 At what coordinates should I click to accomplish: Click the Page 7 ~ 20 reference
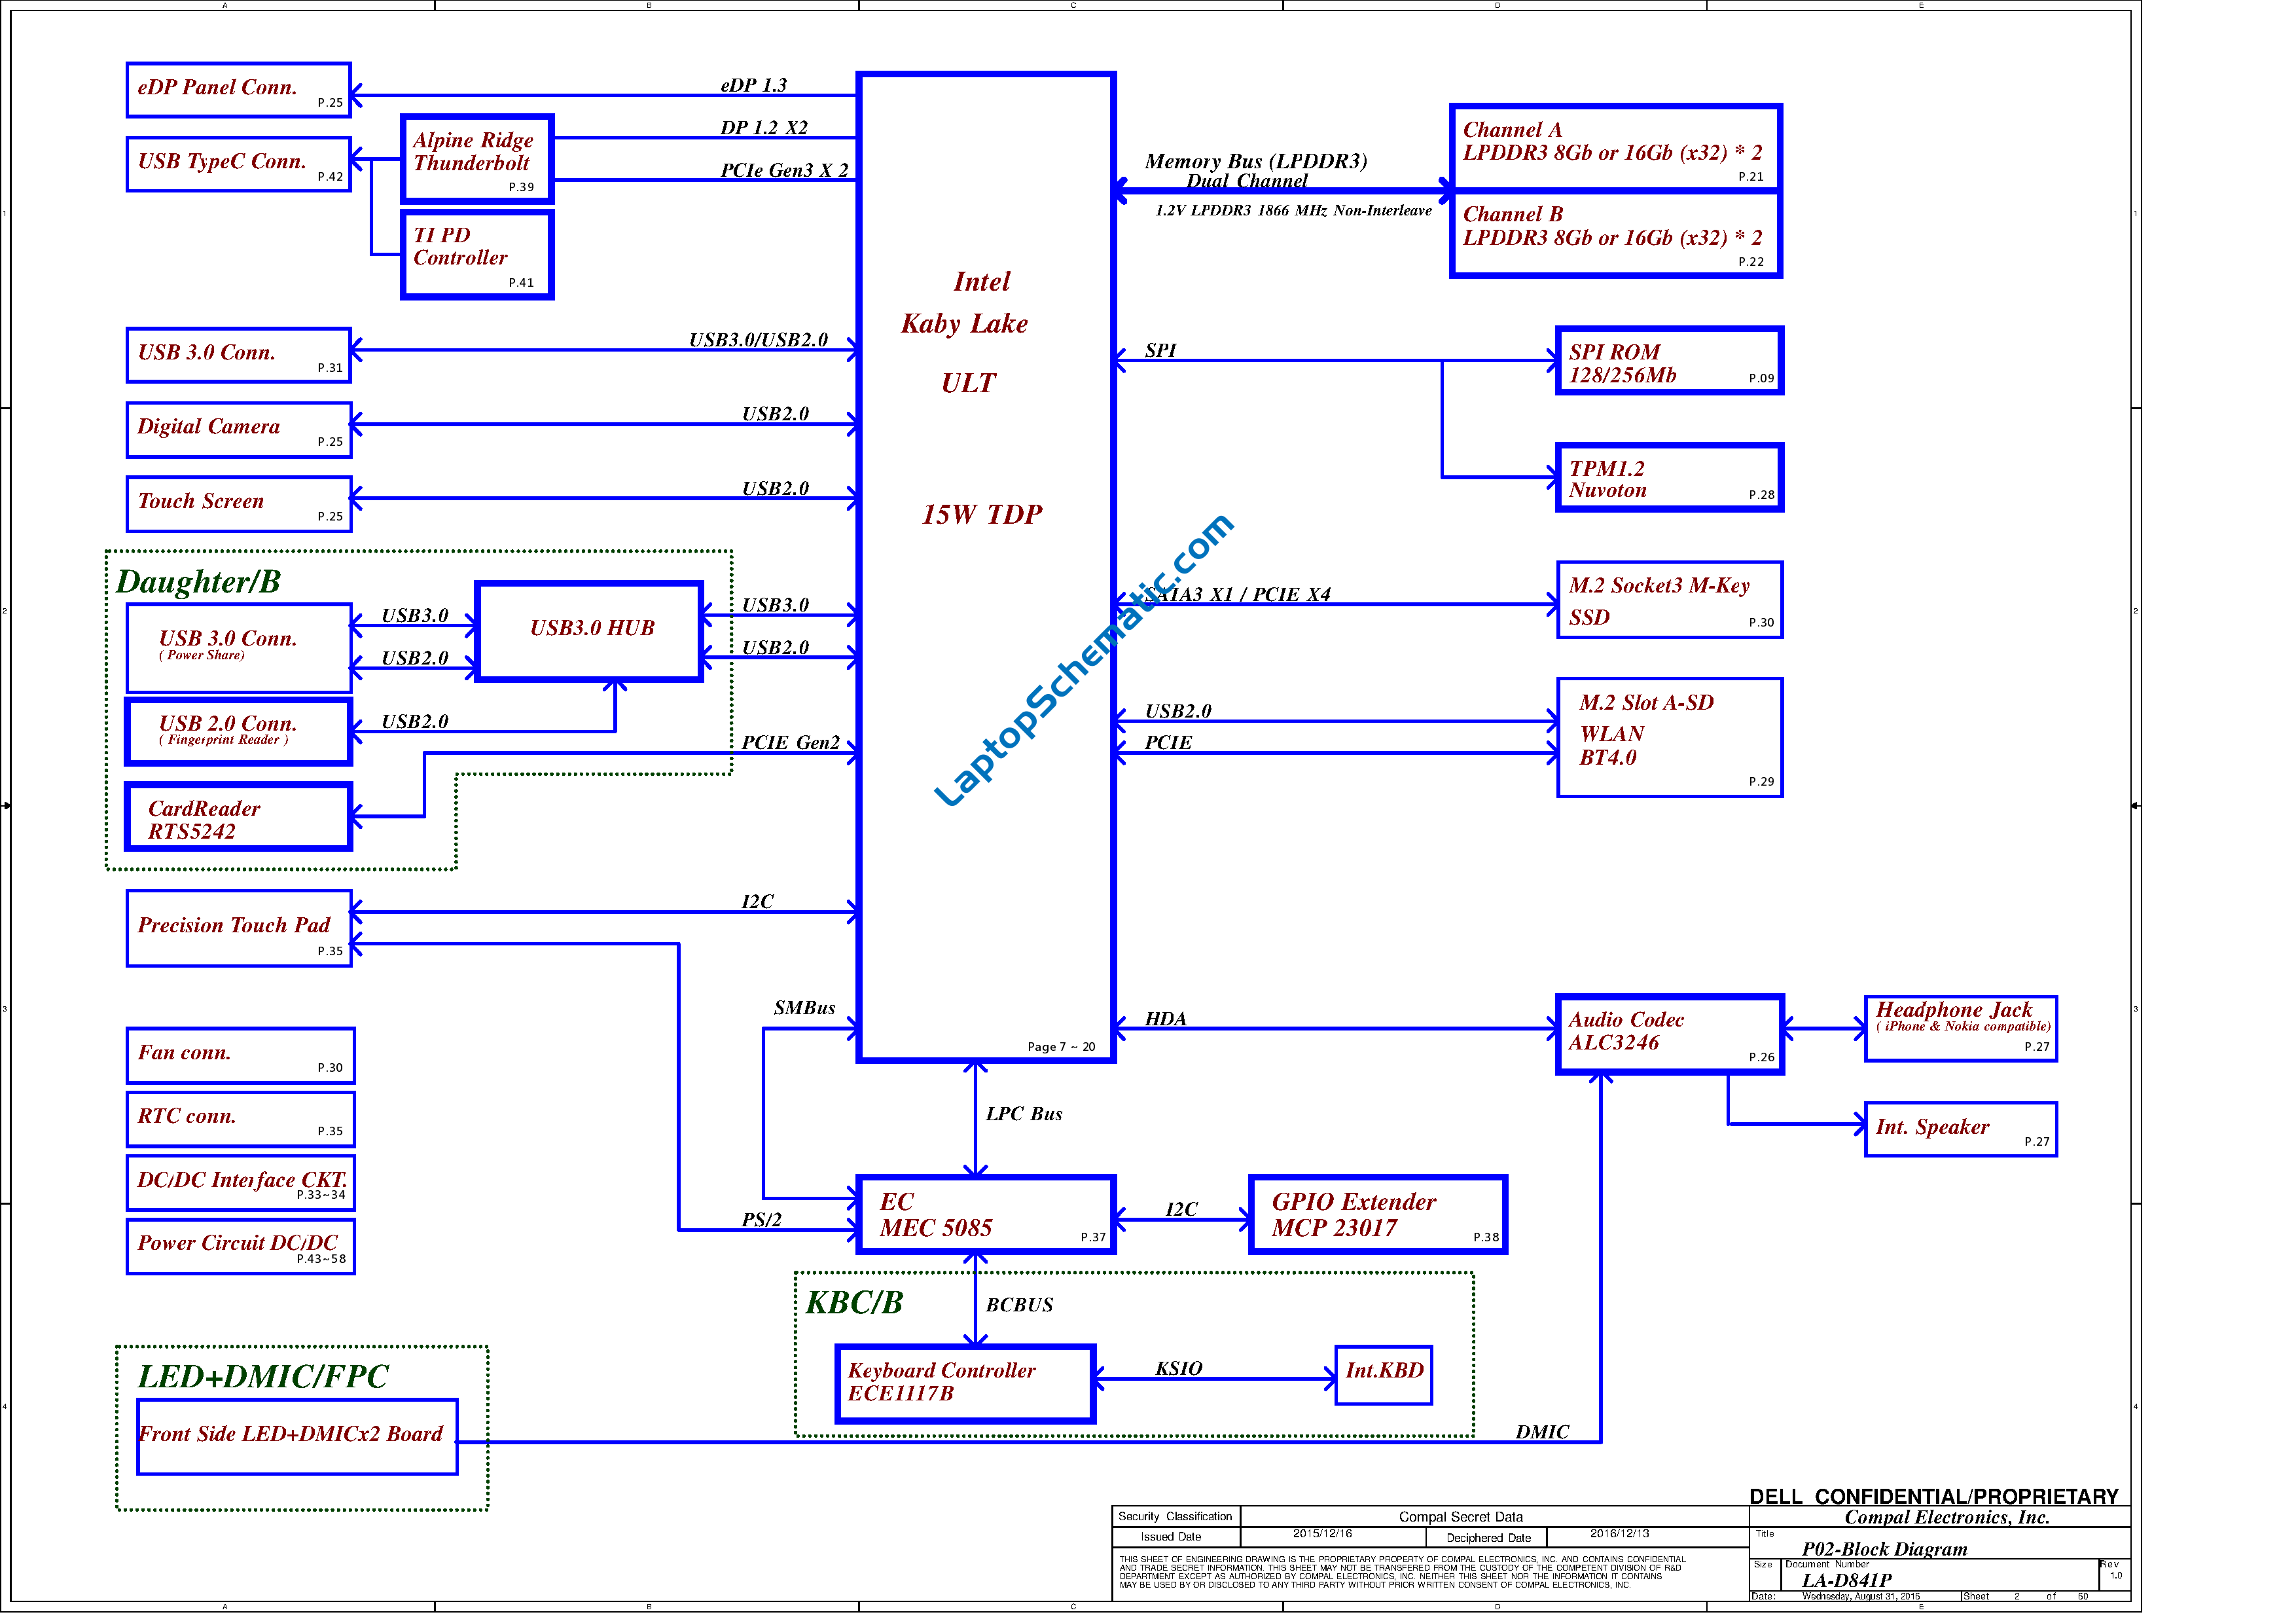1061,1047
